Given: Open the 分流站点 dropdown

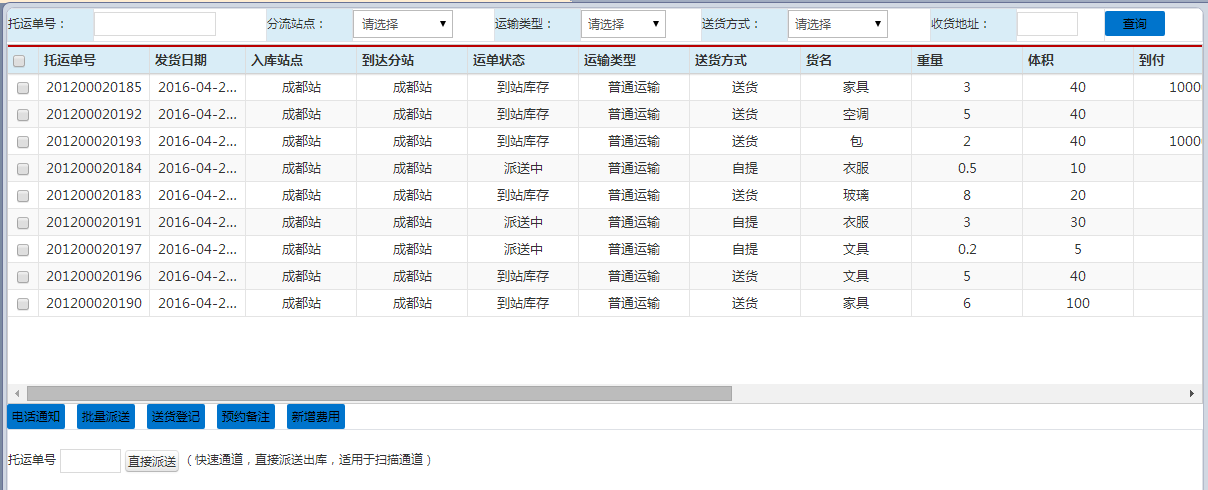Looking at the screenshot, I should point(403,24).
